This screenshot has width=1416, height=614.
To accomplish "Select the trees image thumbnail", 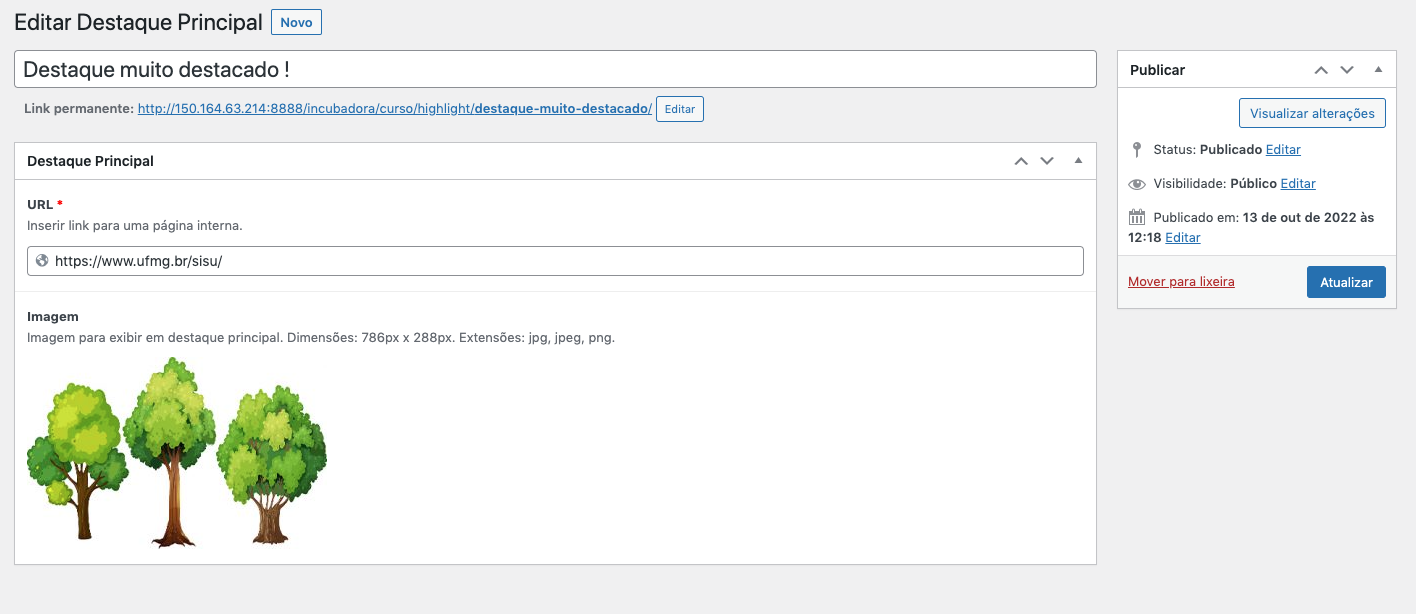I will pos(177,453).
